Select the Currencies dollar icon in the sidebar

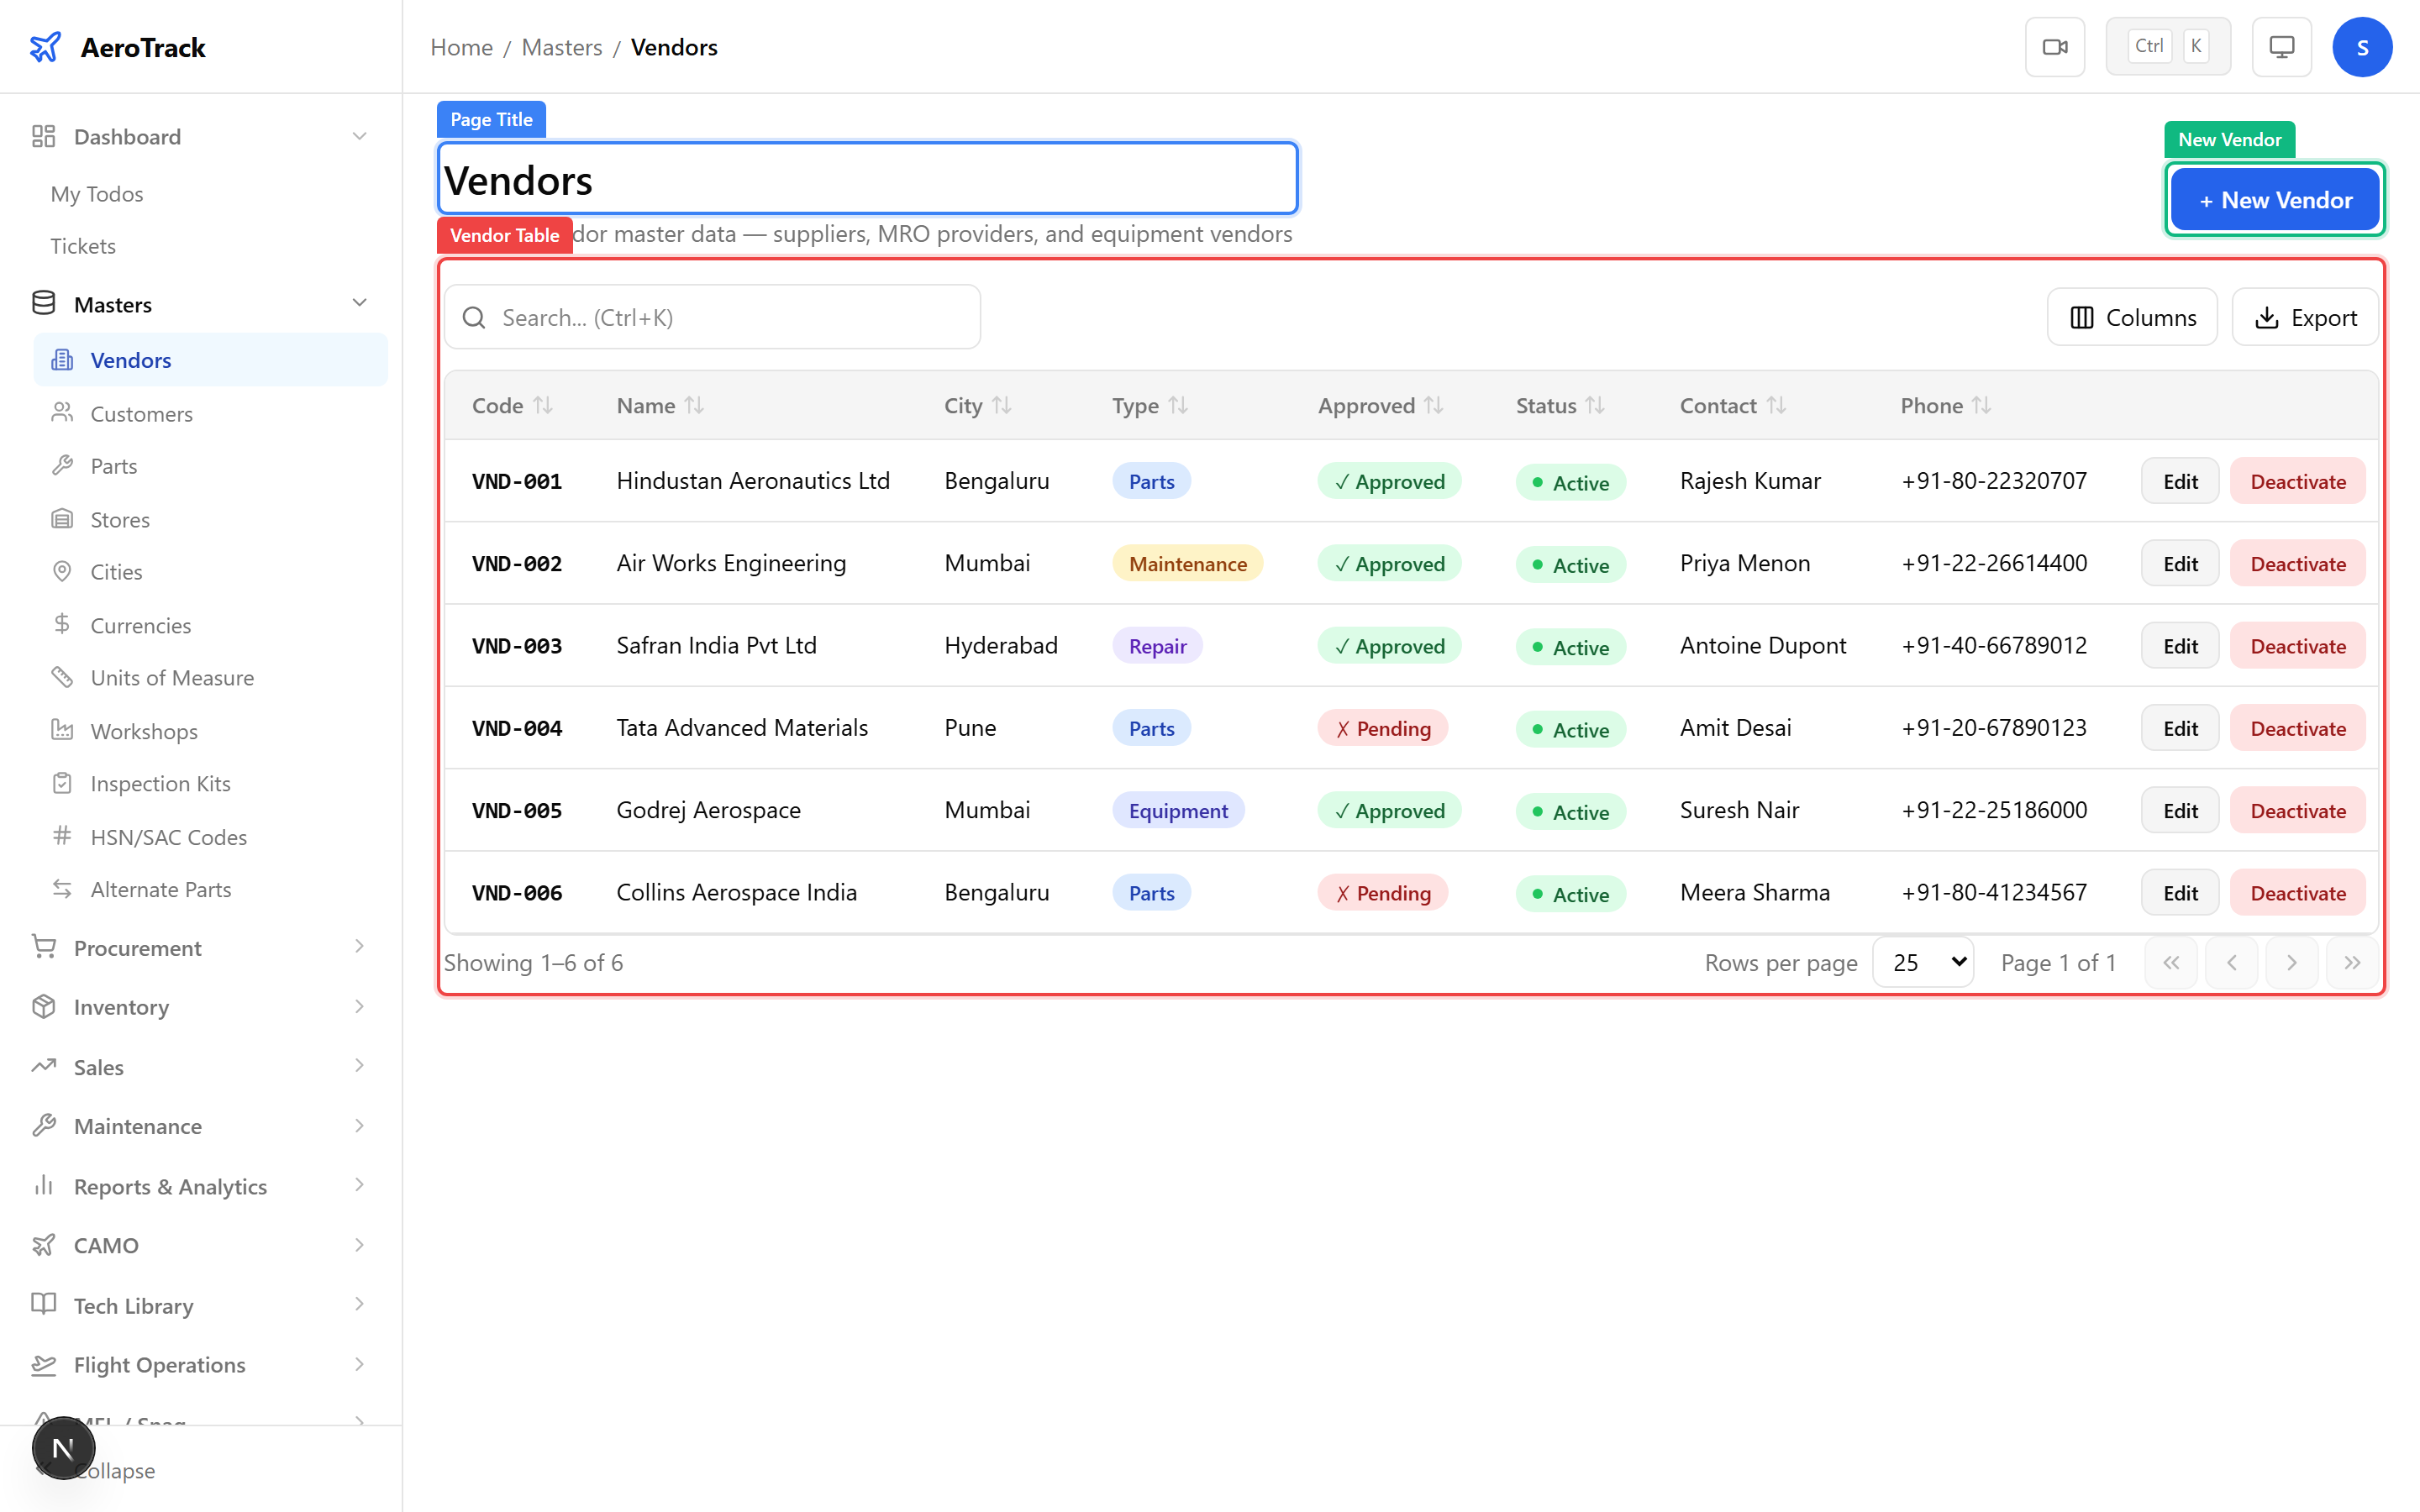tap(62, 624)
